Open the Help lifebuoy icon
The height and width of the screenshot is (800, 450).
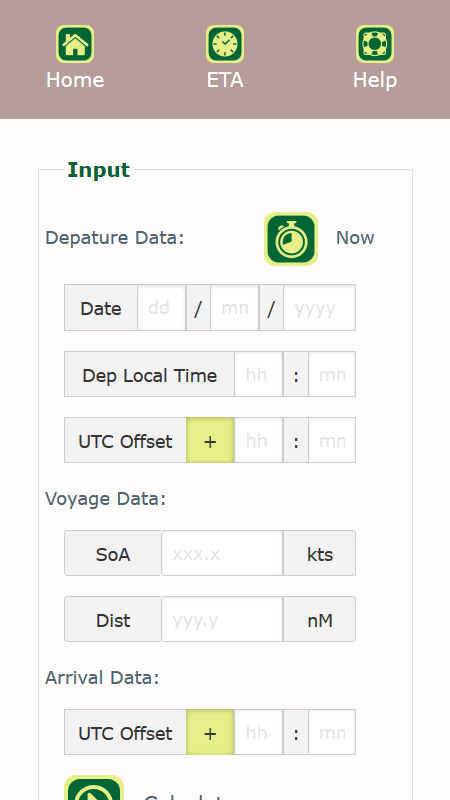[375, 44]
